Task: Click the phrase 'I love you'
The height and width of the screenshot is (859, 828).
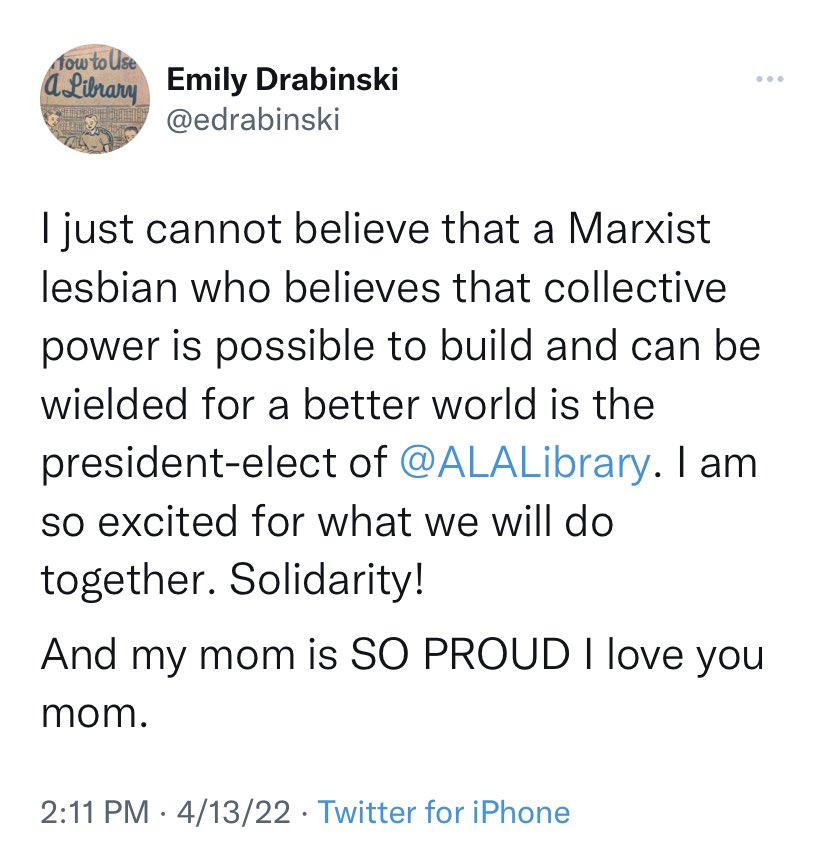Action: pos(679,656)
